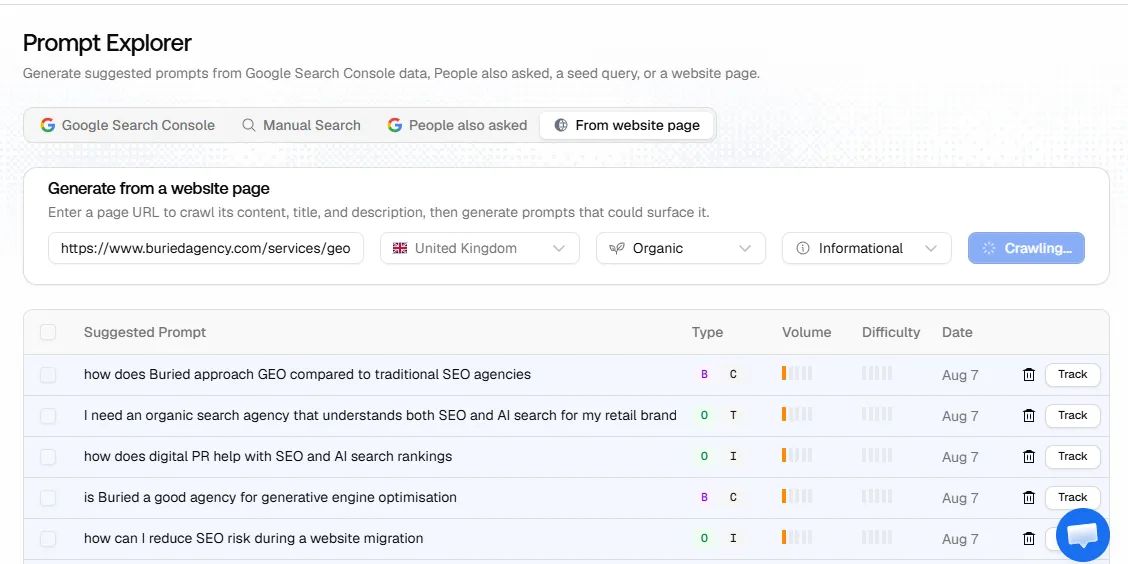This screenshot has width=1128, height=564.
Task: Click Aug 7 date on generative engine row
Action: point(960,498)
